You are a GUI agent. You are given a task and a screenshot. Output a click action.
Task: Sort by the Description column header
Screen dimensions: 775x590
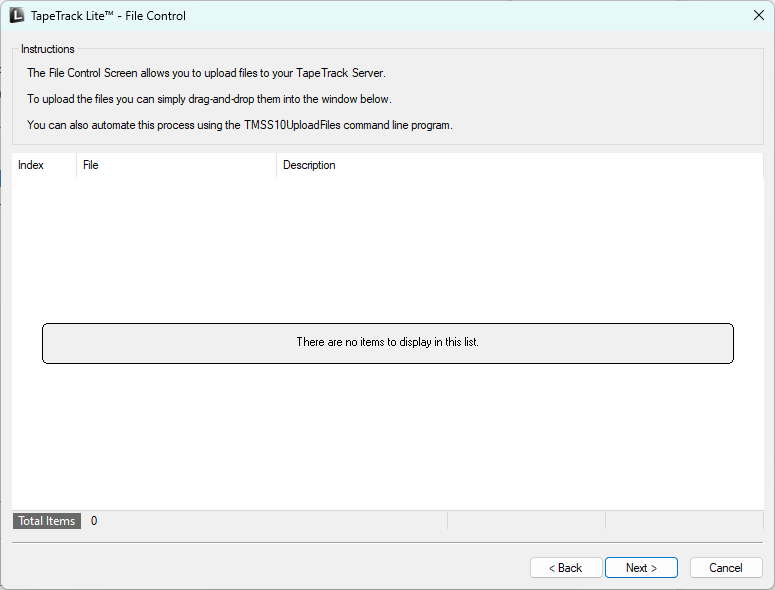pyautogui.click(x=519, y=165)
